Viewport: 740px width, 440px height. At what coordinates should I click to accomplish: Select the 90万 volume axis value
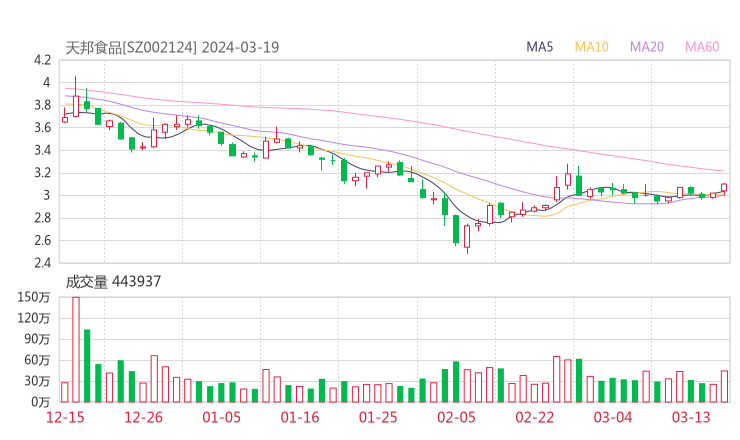(37, 339)
